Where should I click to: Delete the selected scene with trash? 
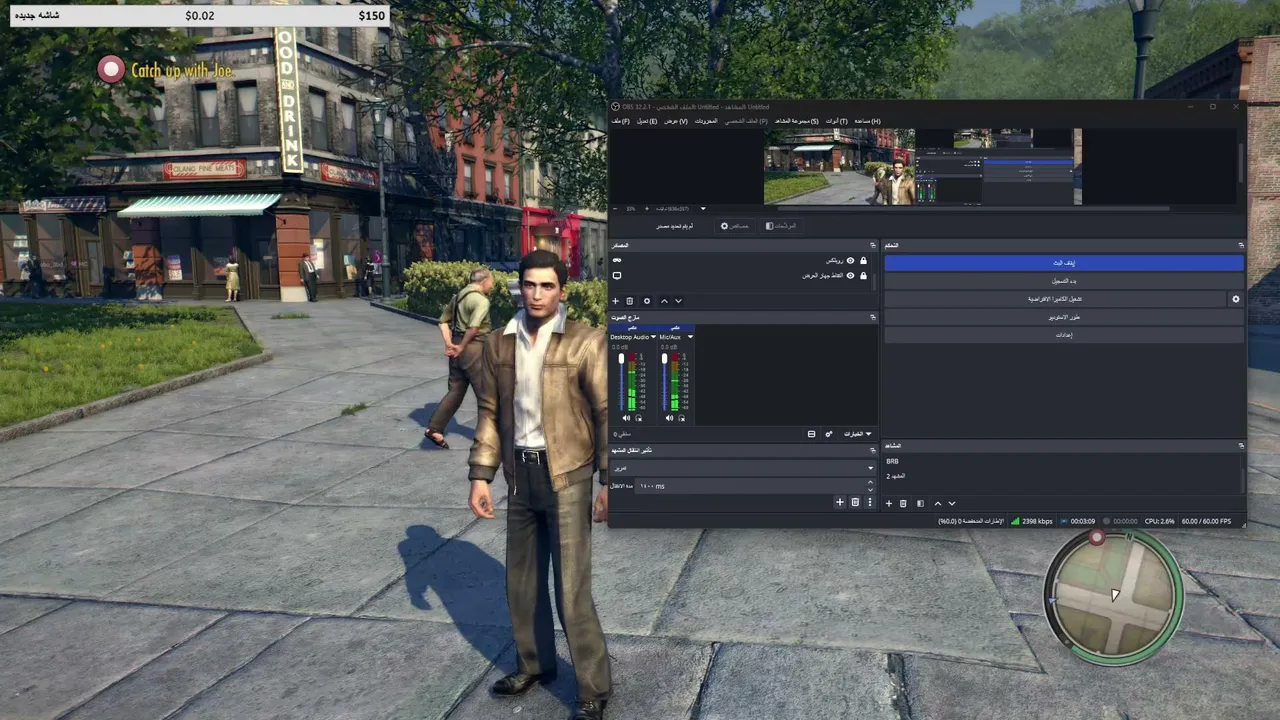903,503
